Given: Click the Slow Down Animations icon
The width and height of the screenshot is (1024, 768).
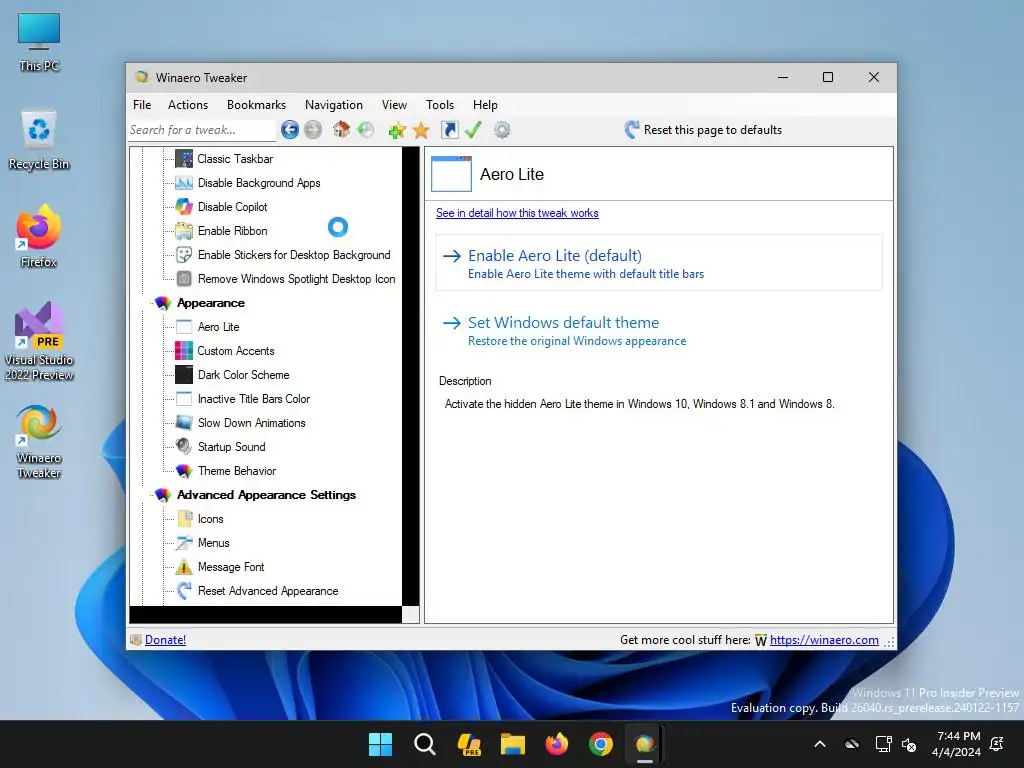Looking at the screenshot, I should (184, 423).
